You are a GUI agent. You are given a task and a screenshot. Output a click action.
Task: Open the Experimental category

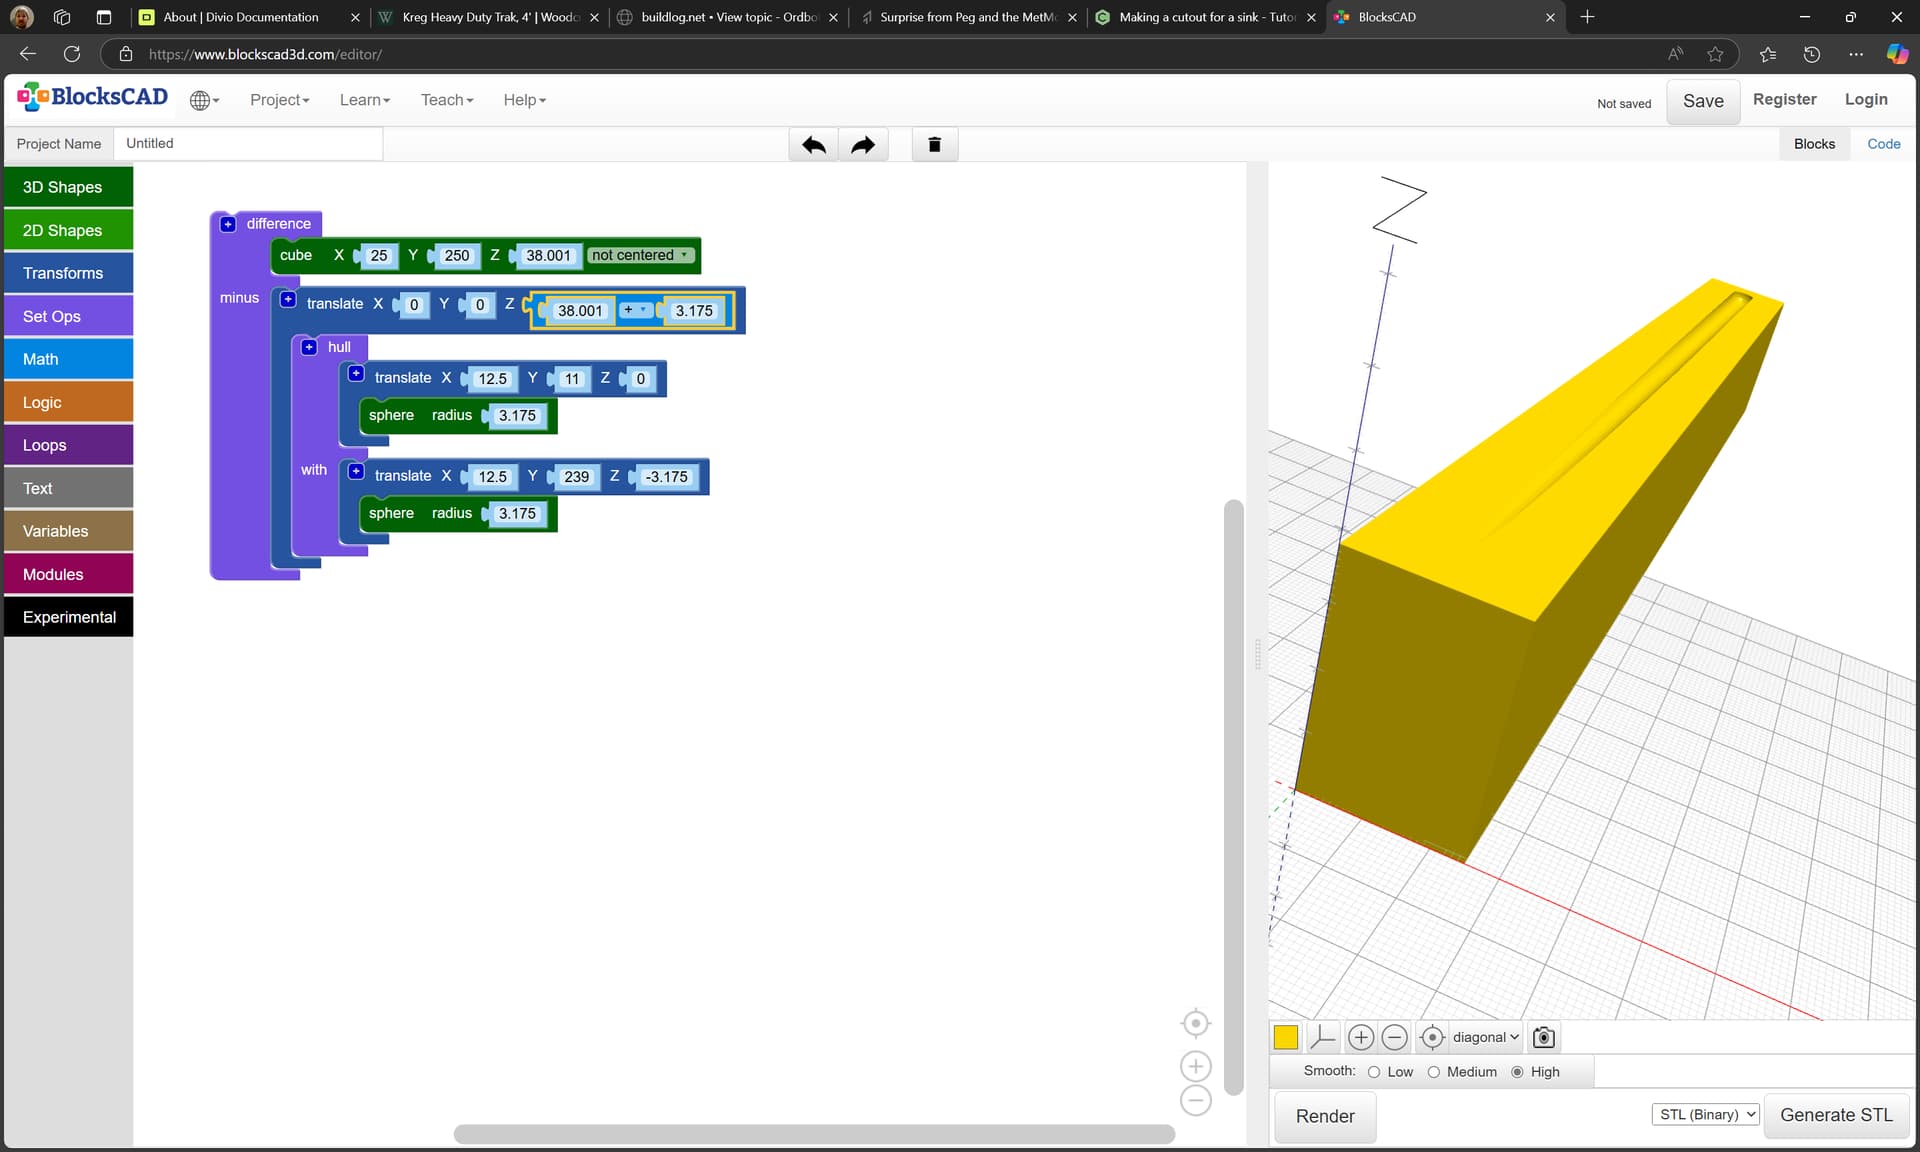point(69,617)
